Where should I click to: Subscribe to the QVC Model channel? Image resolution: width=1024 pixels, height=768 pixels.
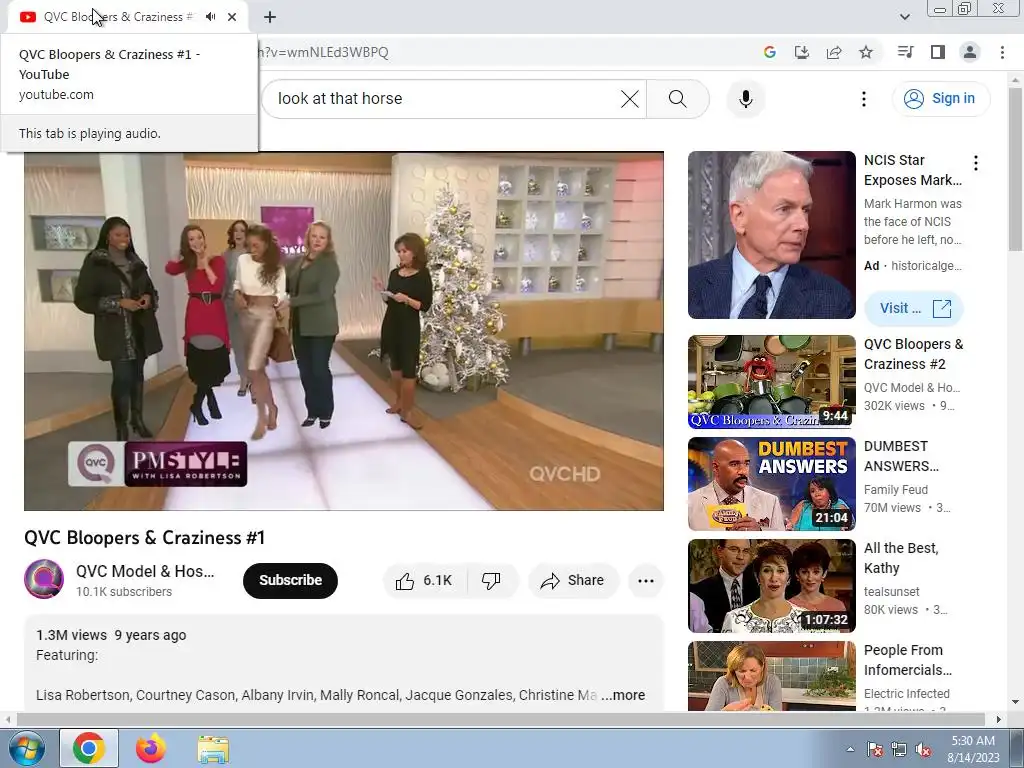(290, 580)
